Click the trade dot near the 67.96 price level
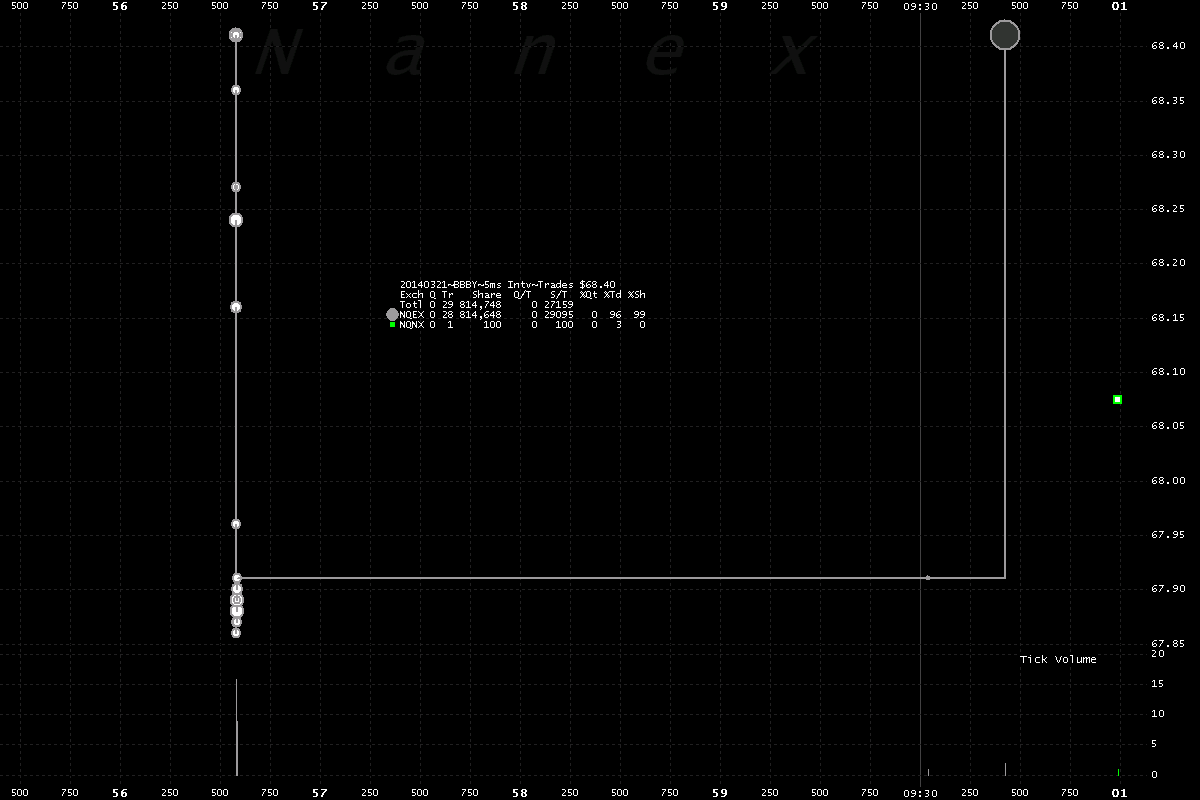 [236, 524]
